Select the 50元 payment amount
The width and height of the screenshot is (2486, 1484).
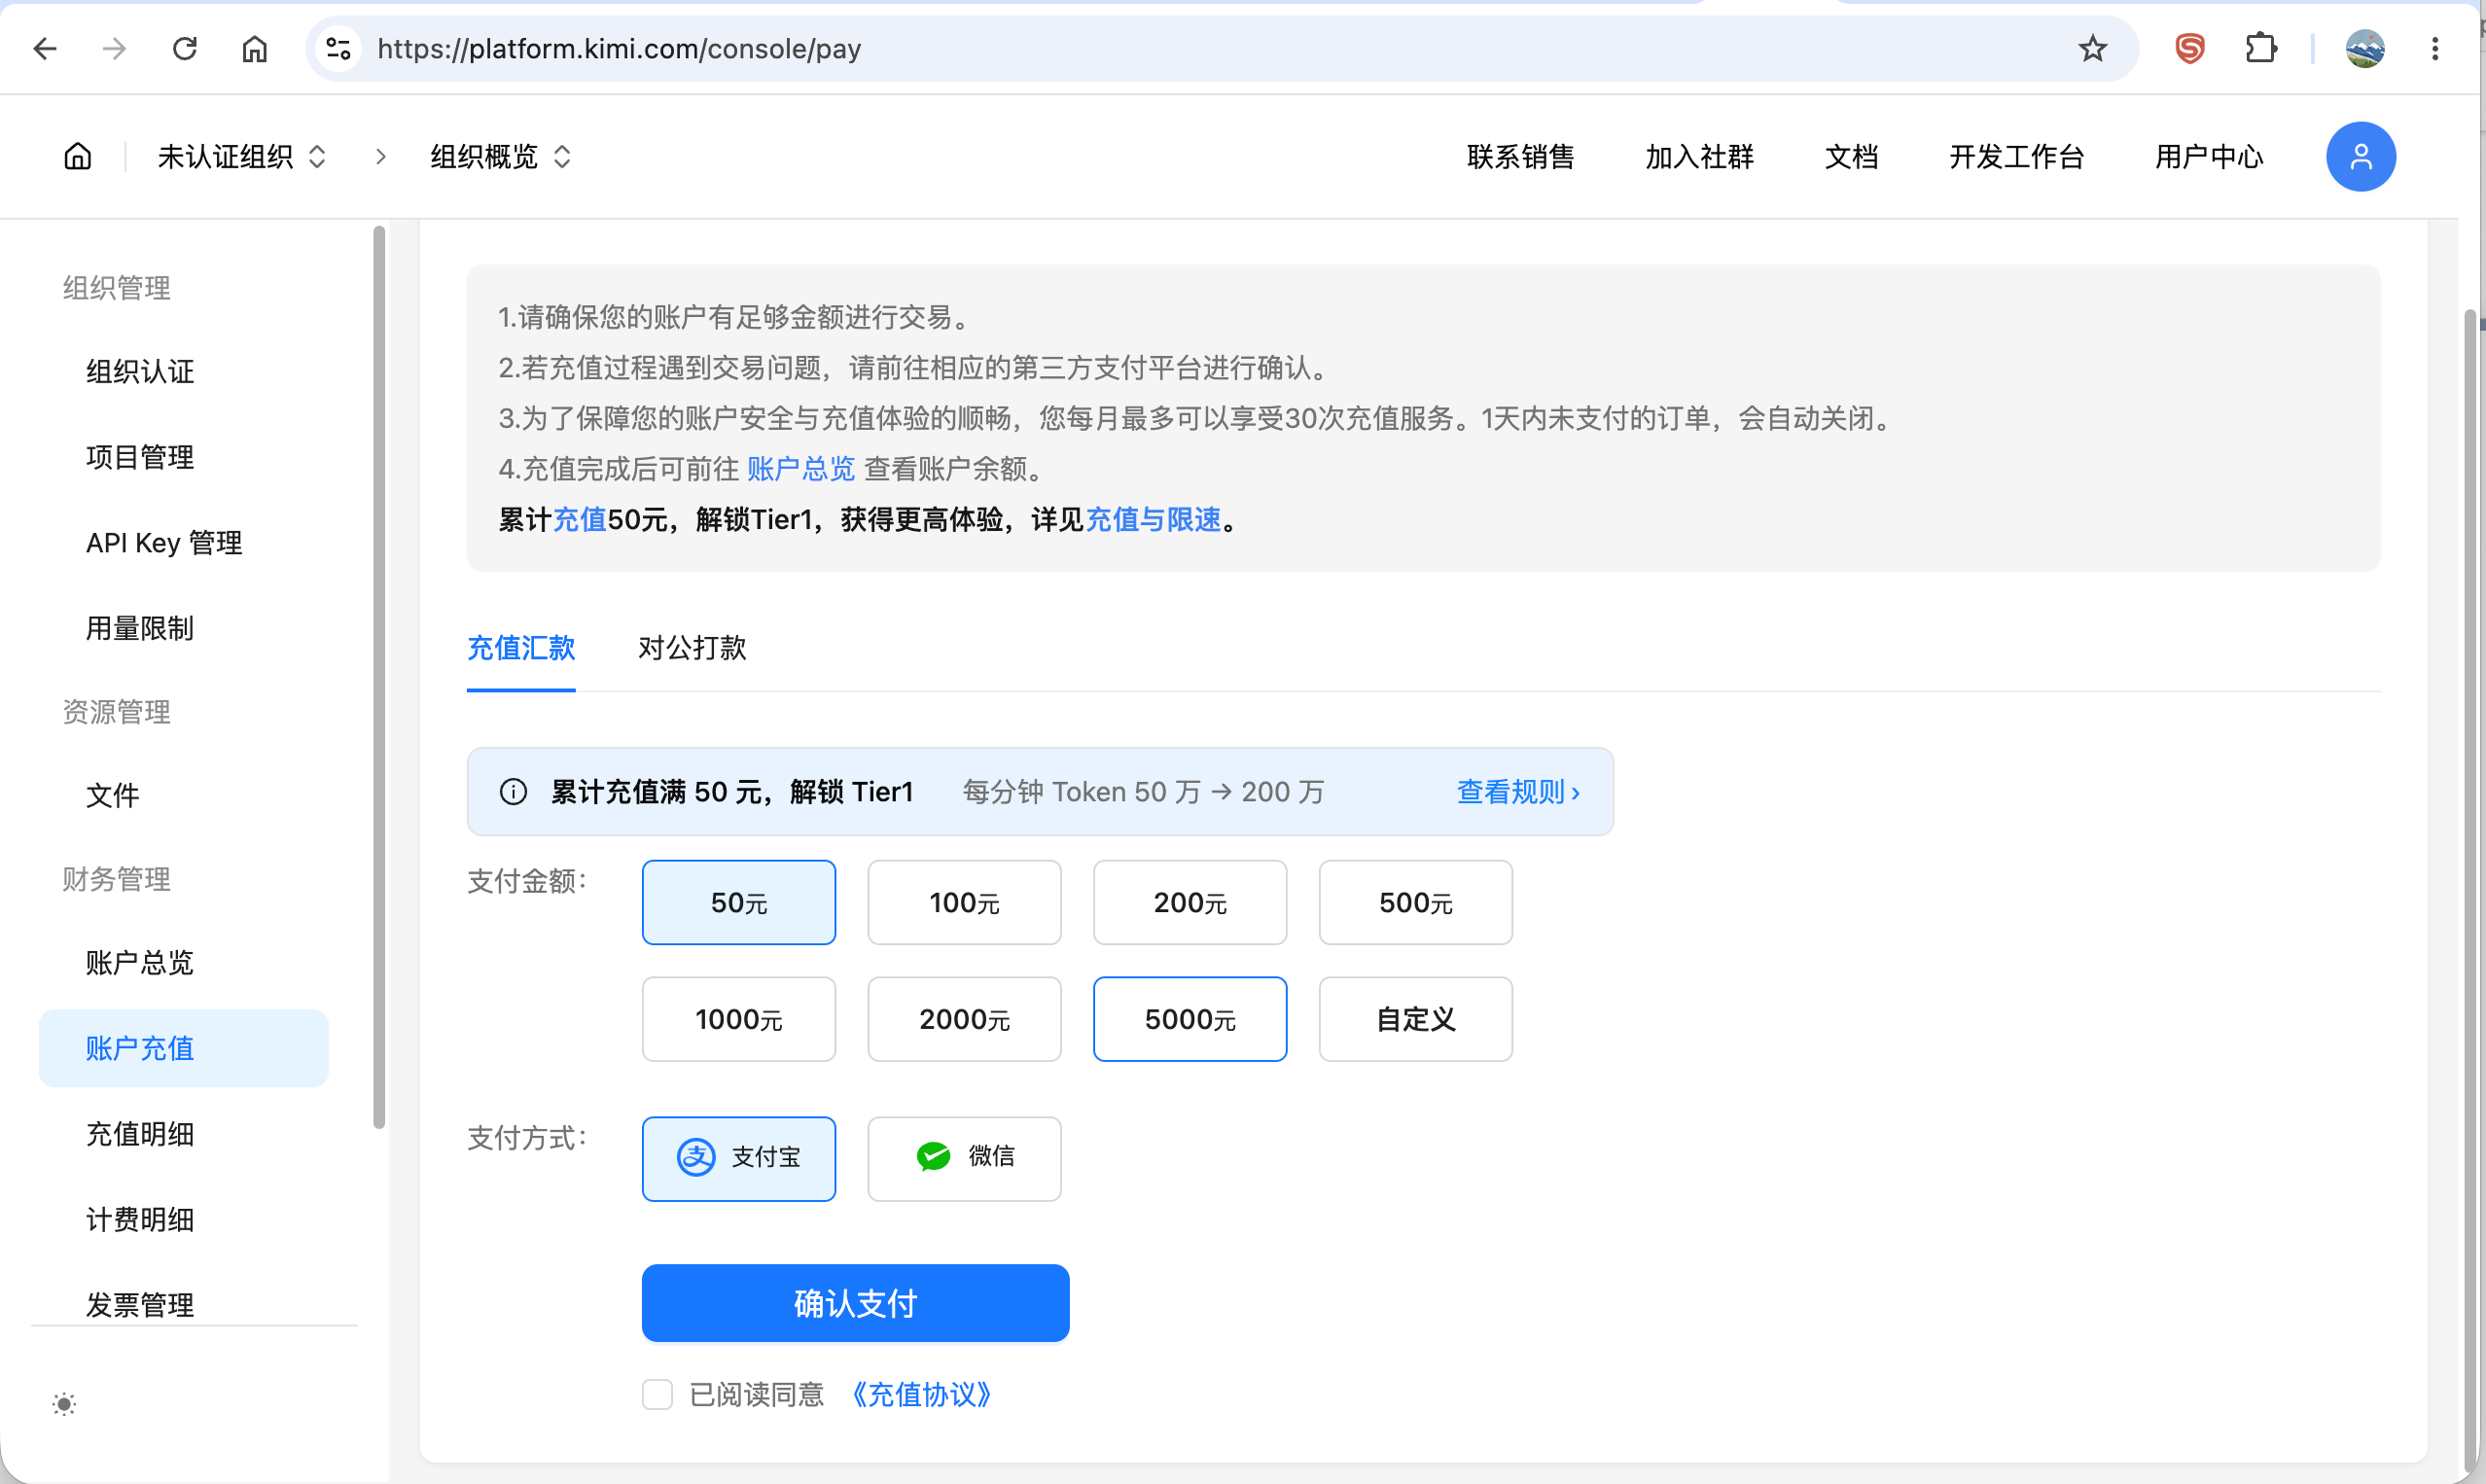[x=739, y=902]
